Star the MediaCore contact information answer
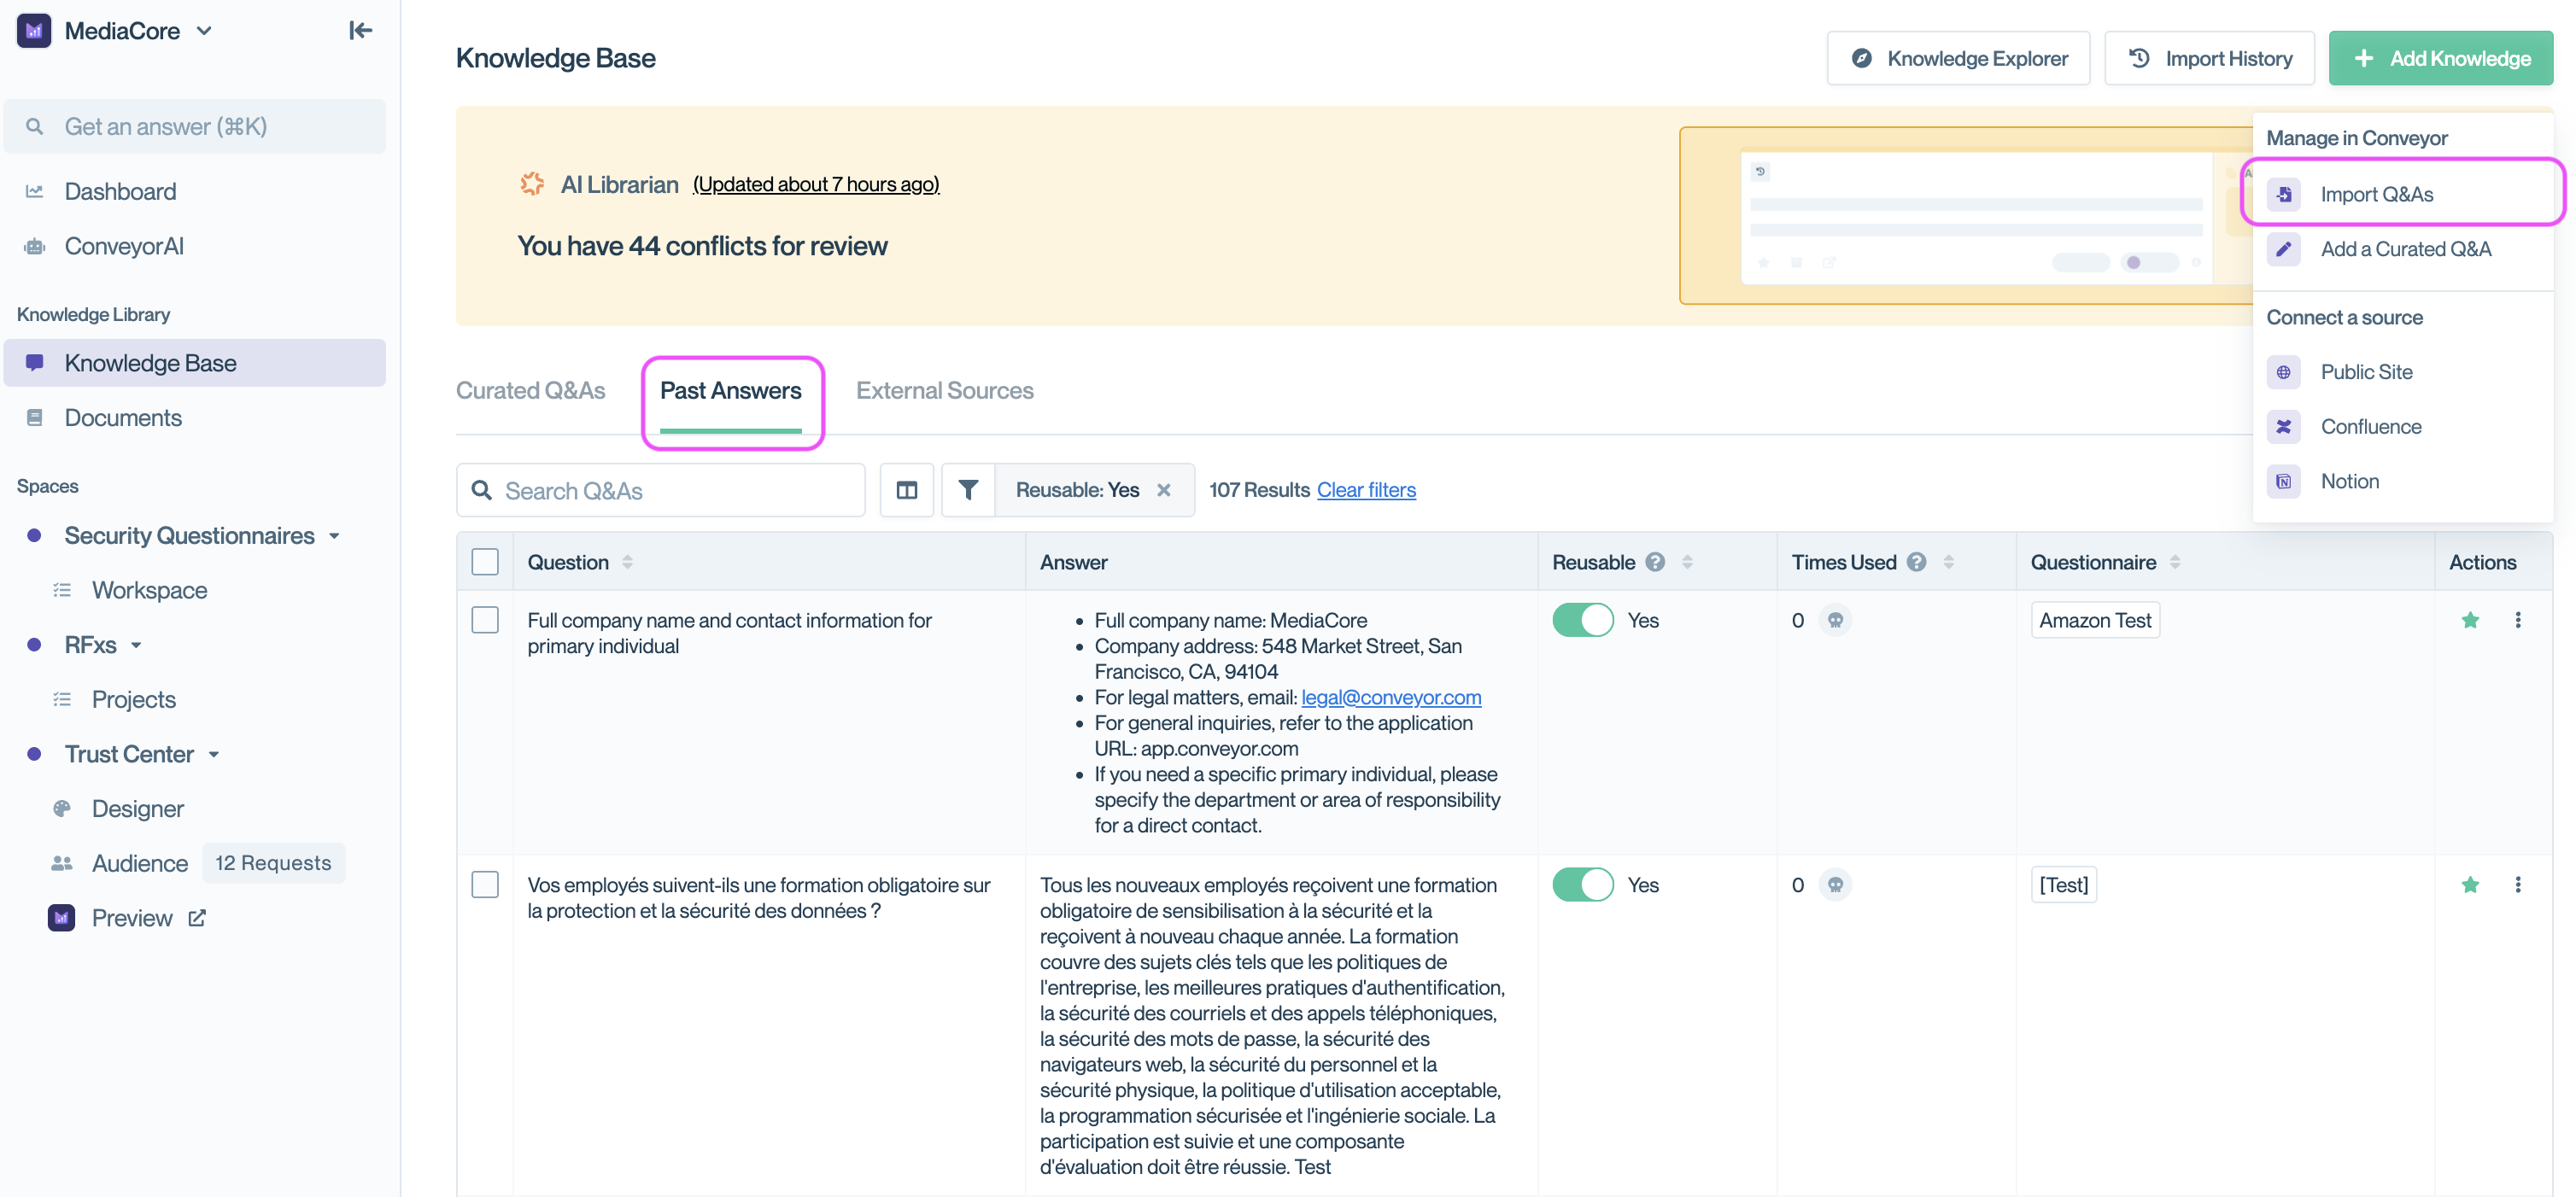The image size is (2576, 1197). coord(2471,620)
